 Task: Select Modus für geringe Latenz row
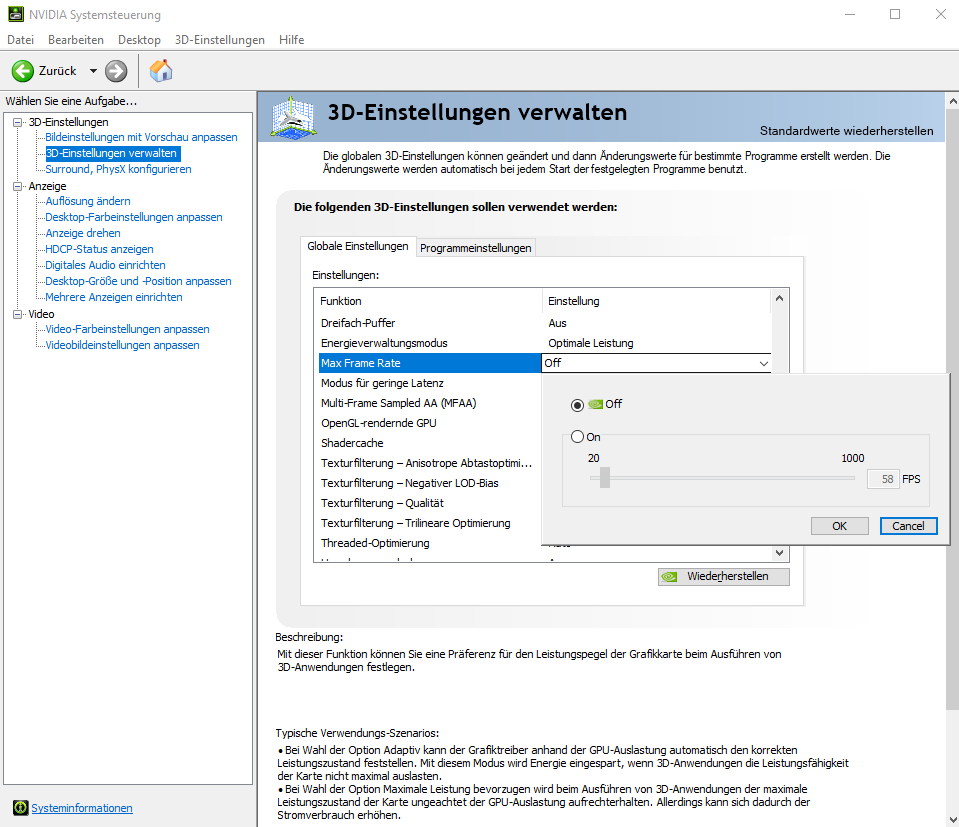430,383
